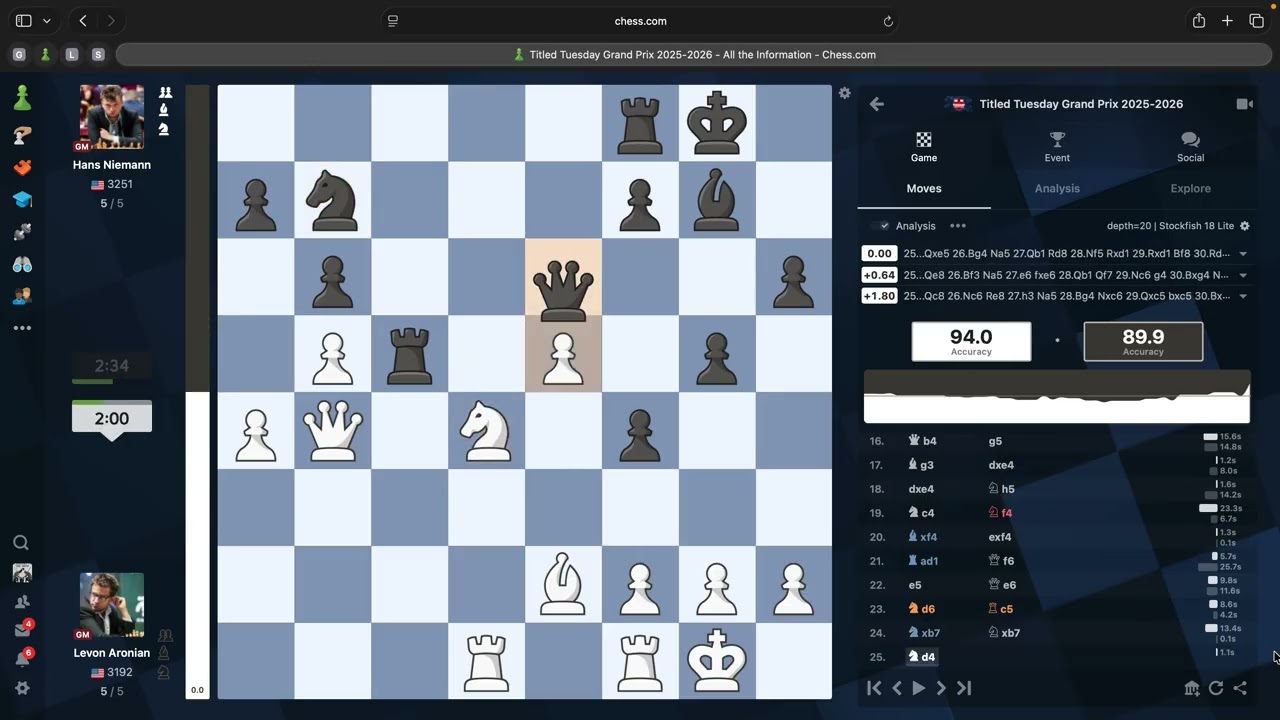Viewport: 1280px width, 720px height.
Task: Click the 94.0 white accuracy box
Action: 971,341
